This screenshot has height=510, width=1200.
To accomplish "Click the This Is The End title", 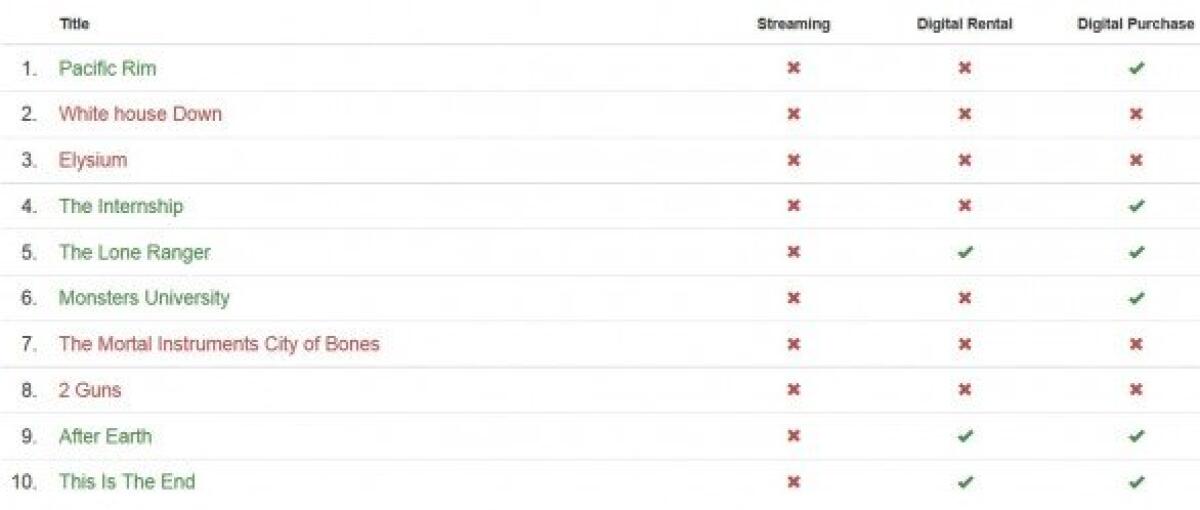I will click(x=127, y=482).
